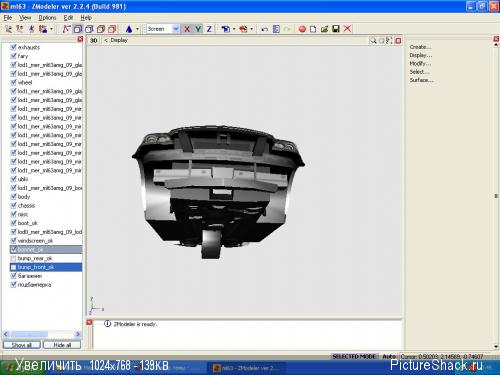Toggle SELECTED MODE in status bar
The width and height of the screenshot is (500, 375).
click(x=354, y=356)
